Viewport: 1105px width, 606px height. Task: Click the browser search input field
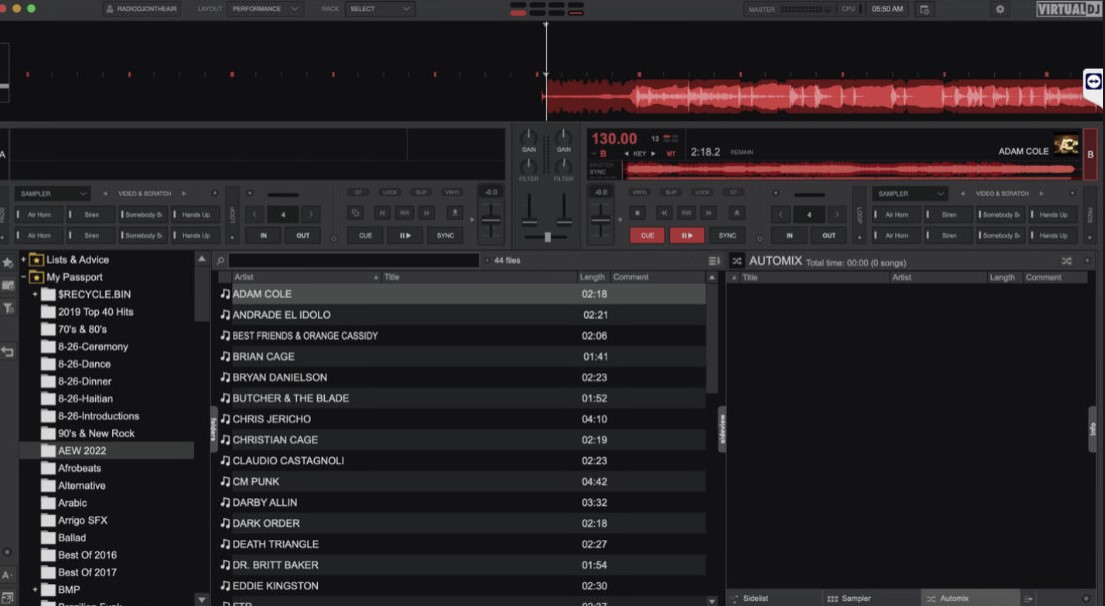click(353, 261)
